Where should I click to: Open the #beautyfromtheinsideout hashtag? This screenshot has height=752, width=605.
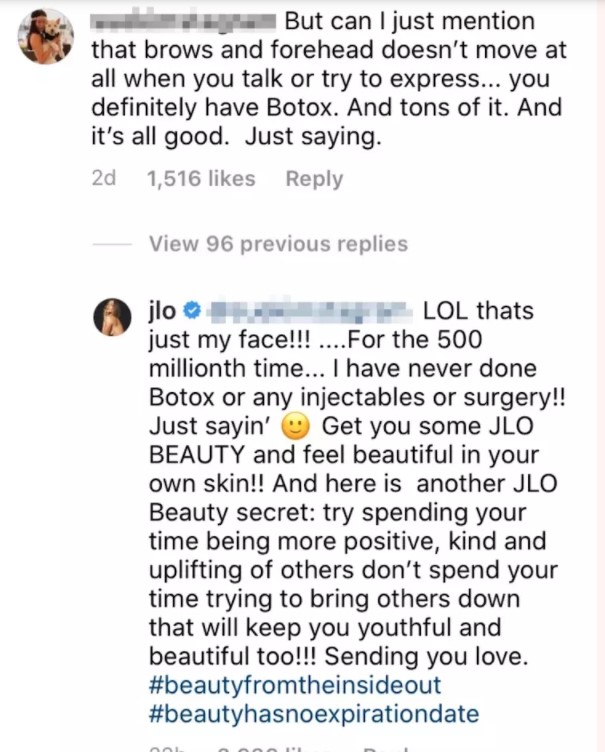coord(294,686)
